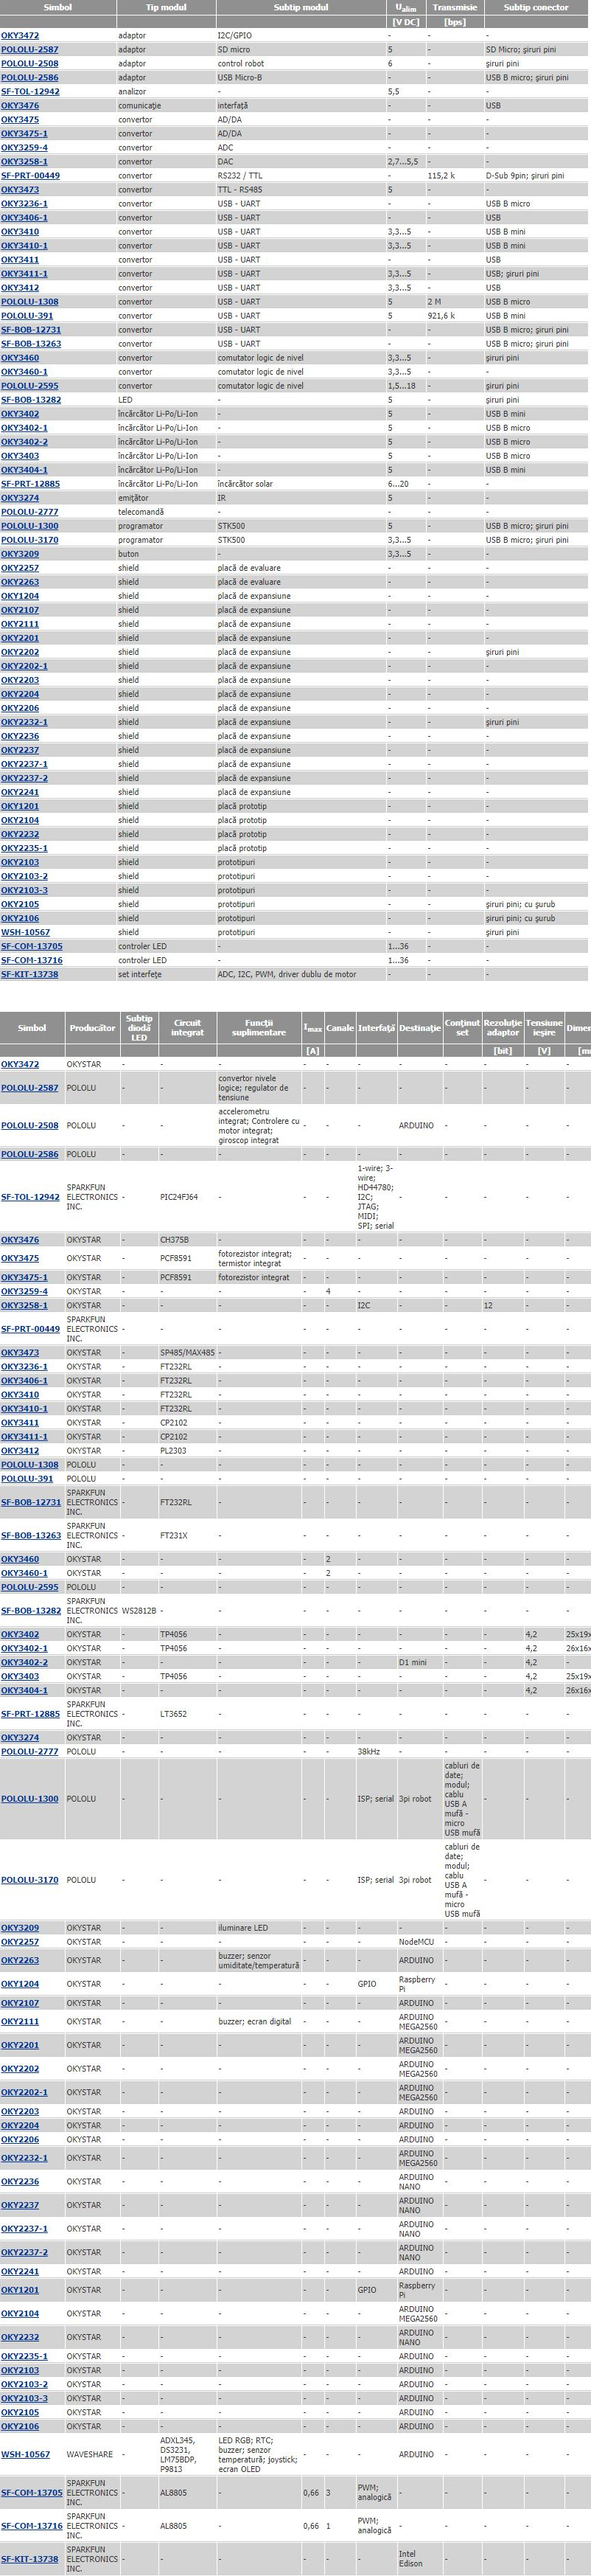The image size is (591, 2576).
Task: Select the 'SP485/MAX485' circuit cell
Action: (x=188, y=1352)
